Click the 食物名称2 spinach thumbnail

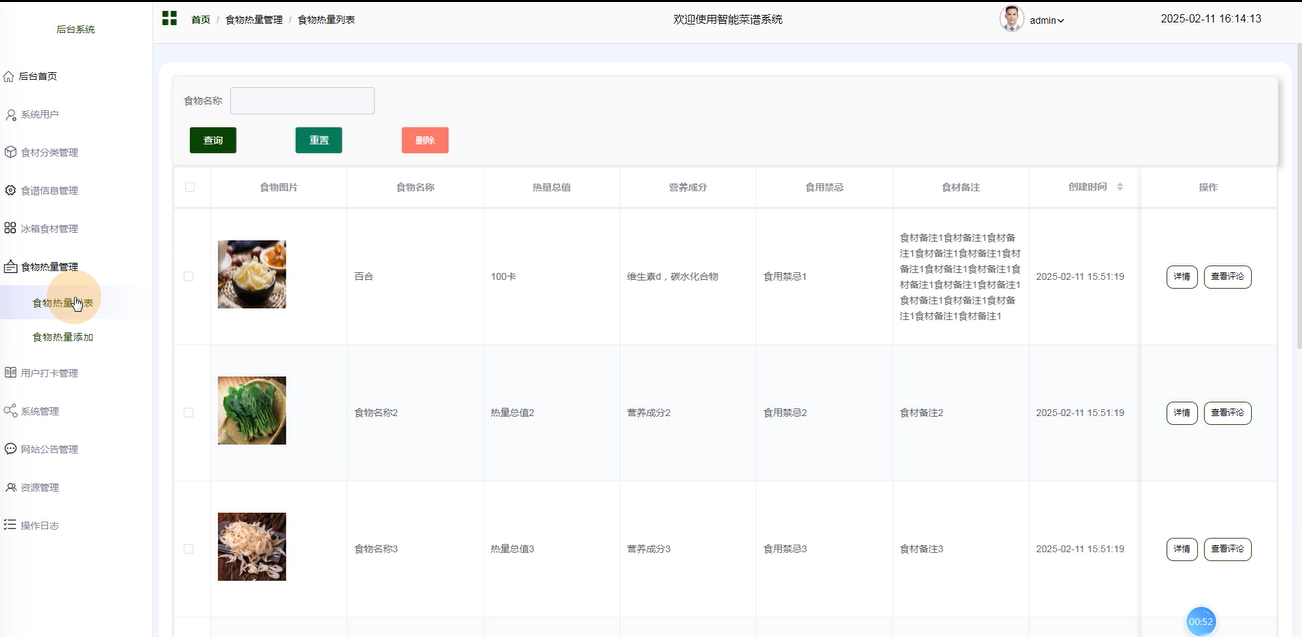point(252,410)
